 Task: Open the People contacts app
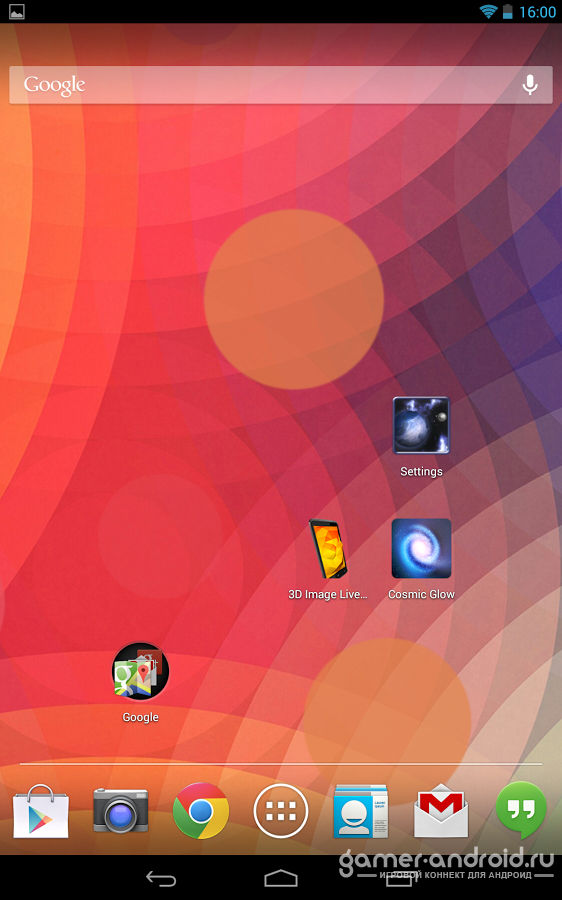tap(361, 811)
